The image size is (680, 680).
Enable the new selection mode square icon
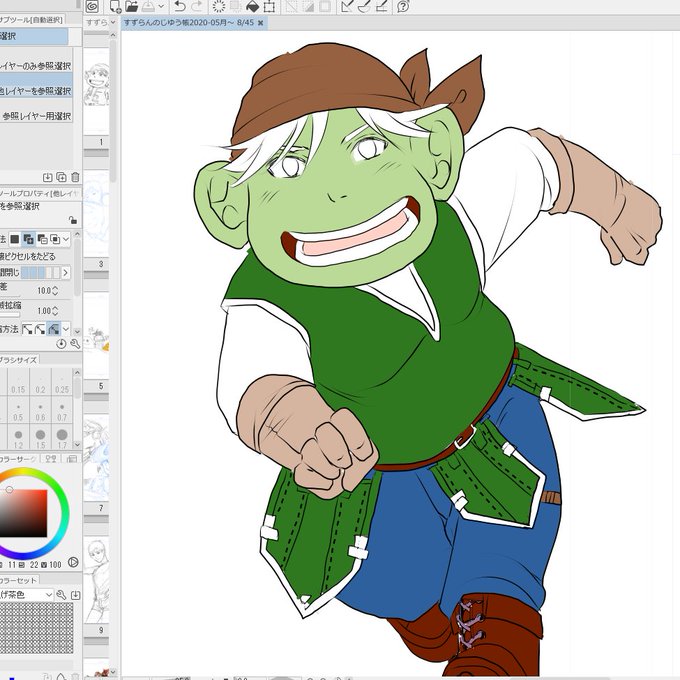pyautogui.click(x=15, y=239)
